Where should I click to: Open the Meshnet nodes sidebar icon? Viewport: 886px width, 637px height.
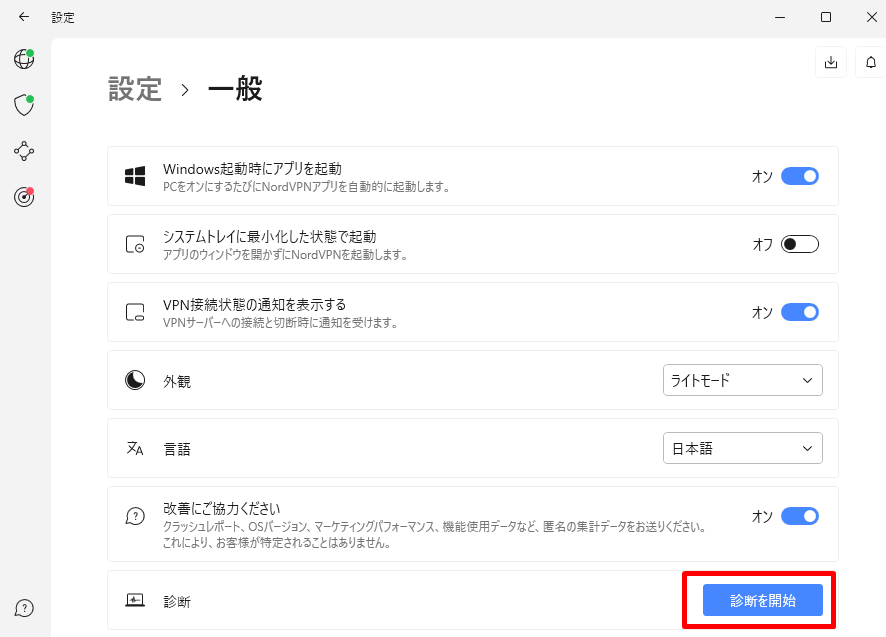pyautogui.click(x=24, y=151)
